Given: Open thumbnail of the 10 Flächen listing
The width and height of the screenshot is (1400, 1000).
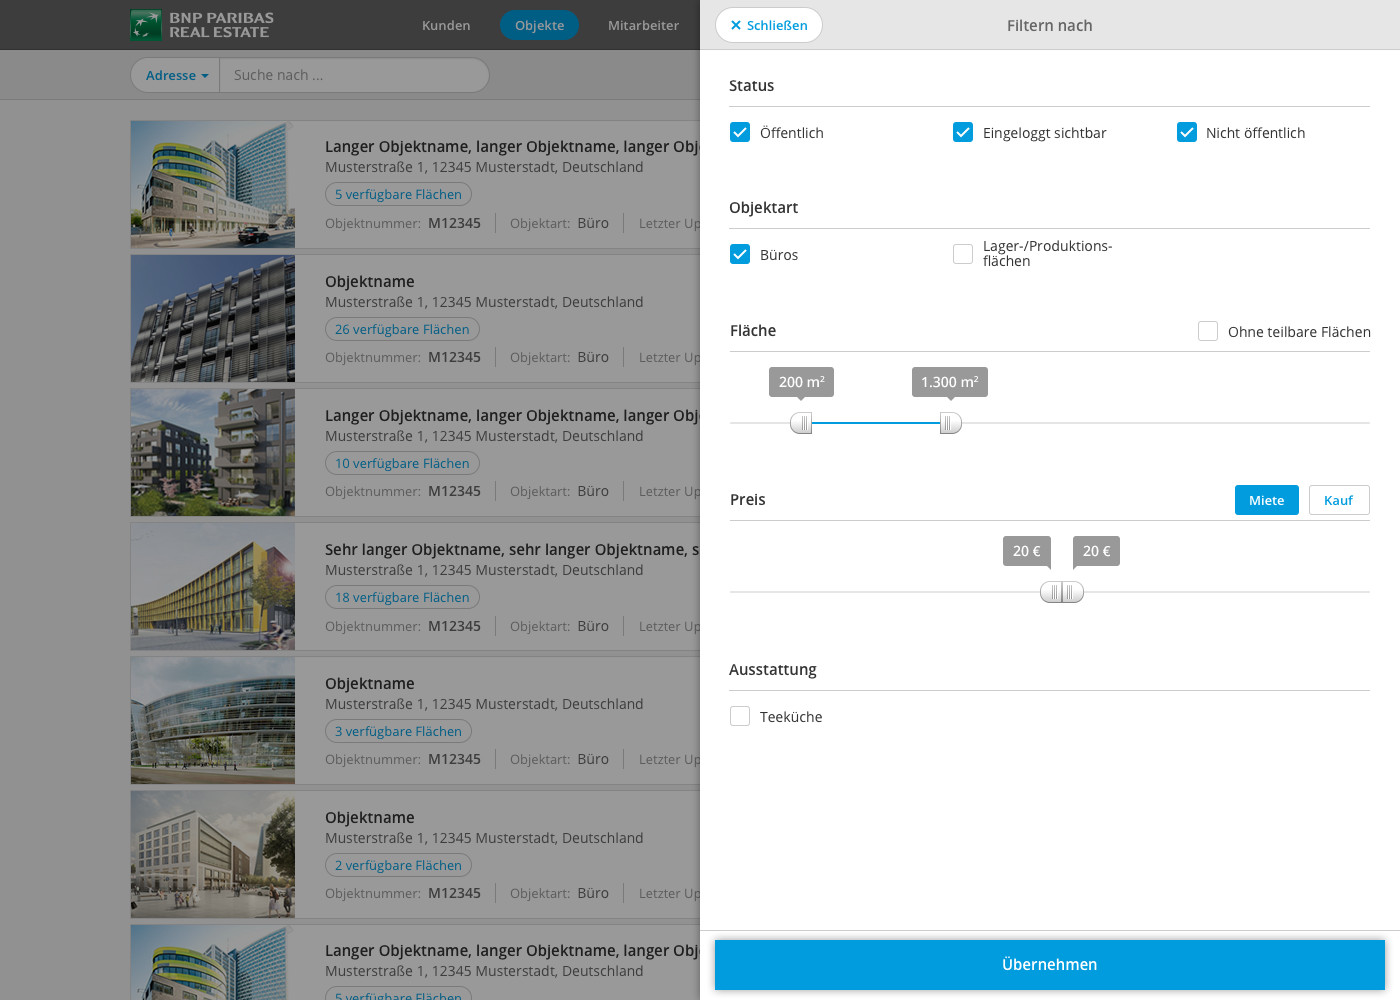Looking at the screenshot, I should pos(213,452).
